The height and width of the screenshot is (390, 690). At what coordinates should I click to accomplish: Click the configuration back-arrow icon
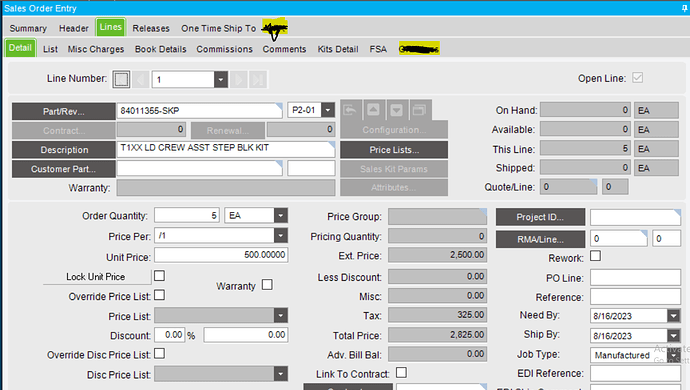coord(350,110)
